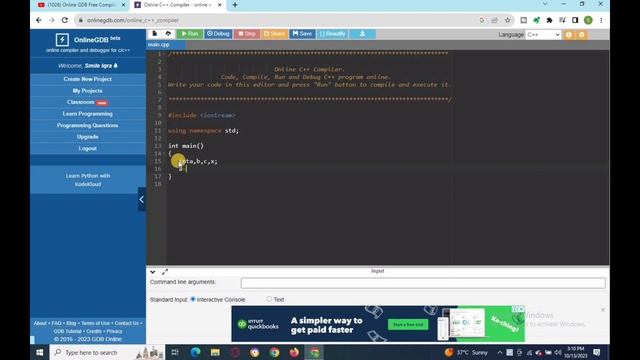Save the code with Save button
The width and height of the screenshot is (640, 360).
(x=302, y=34)
